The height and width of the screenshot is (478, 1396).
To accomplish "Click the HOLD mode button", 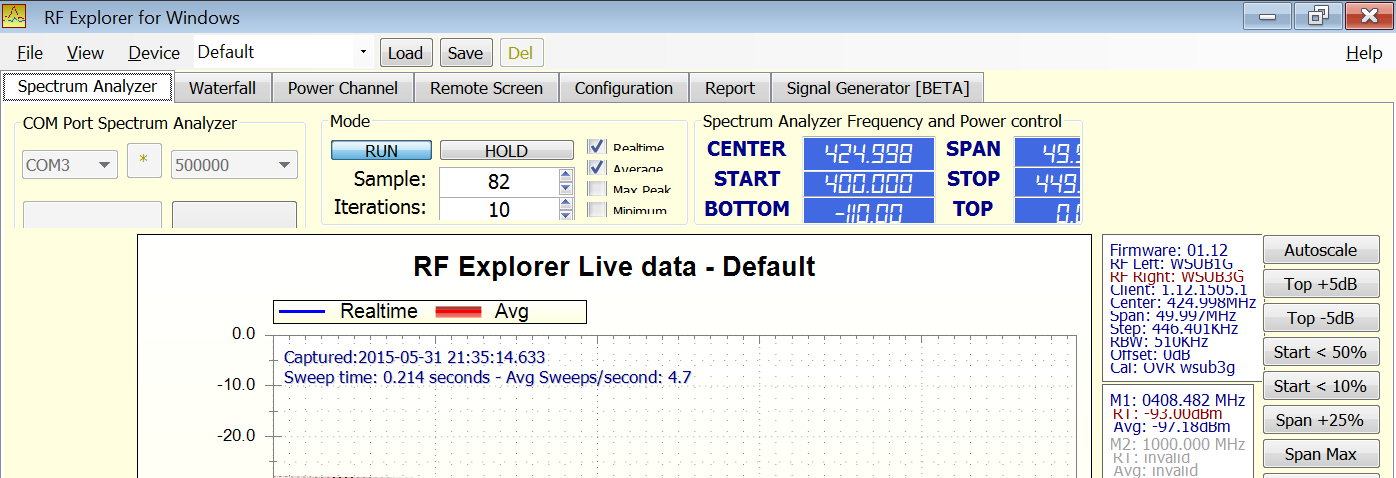I will pos(506,151).
